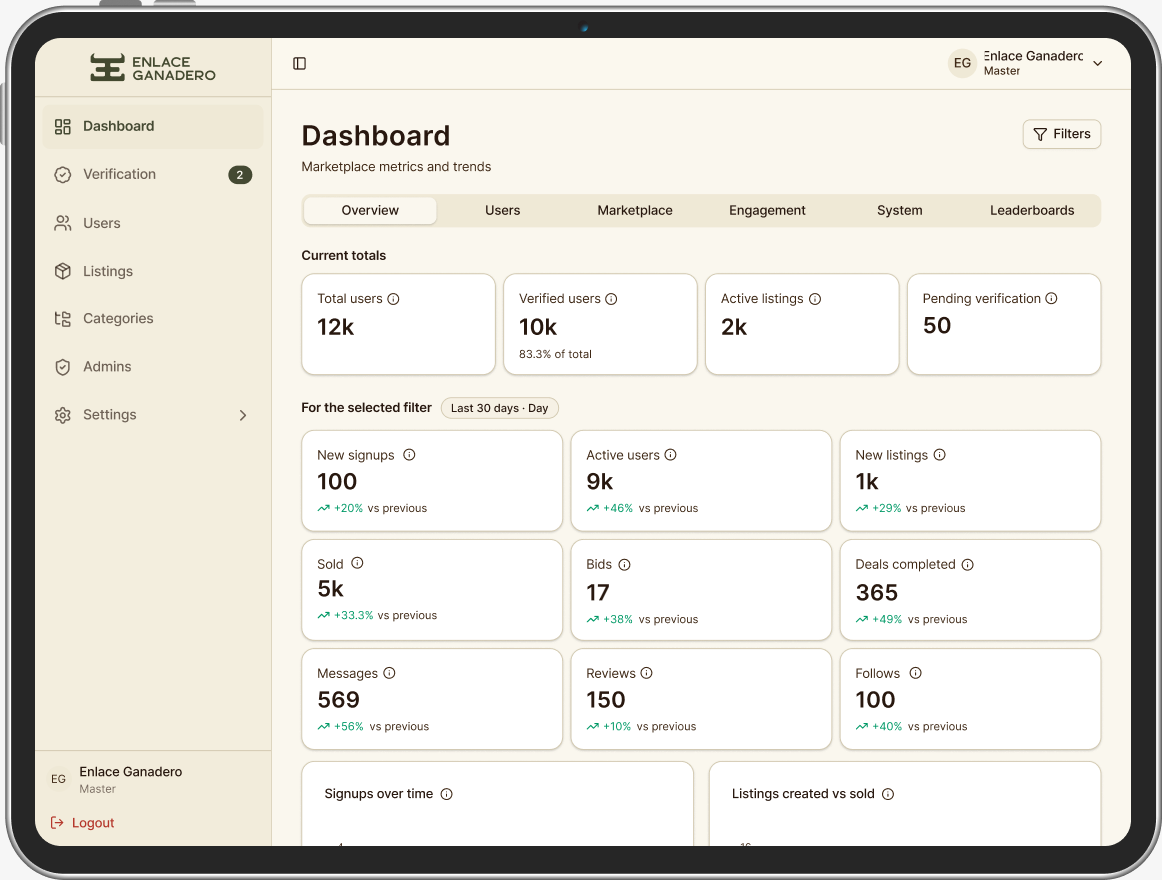
Task: Click the +20% vs previous text
Action: click(x=372, y=509)
